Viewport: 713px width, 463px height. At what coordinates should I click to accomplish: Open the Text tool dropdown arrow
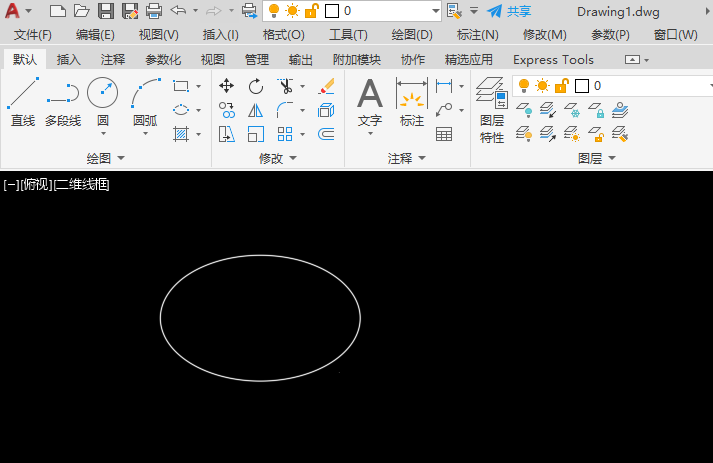tap(370, 134)
